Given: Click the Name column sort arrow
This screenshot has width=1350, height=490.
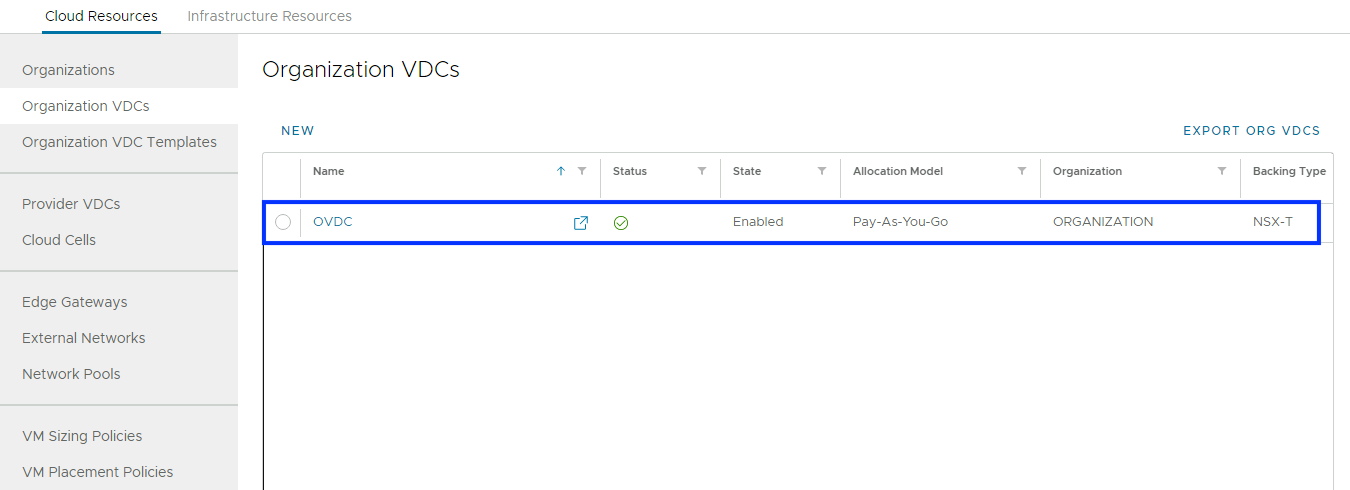Looking at the screenshot, I should tap(561, 171).
